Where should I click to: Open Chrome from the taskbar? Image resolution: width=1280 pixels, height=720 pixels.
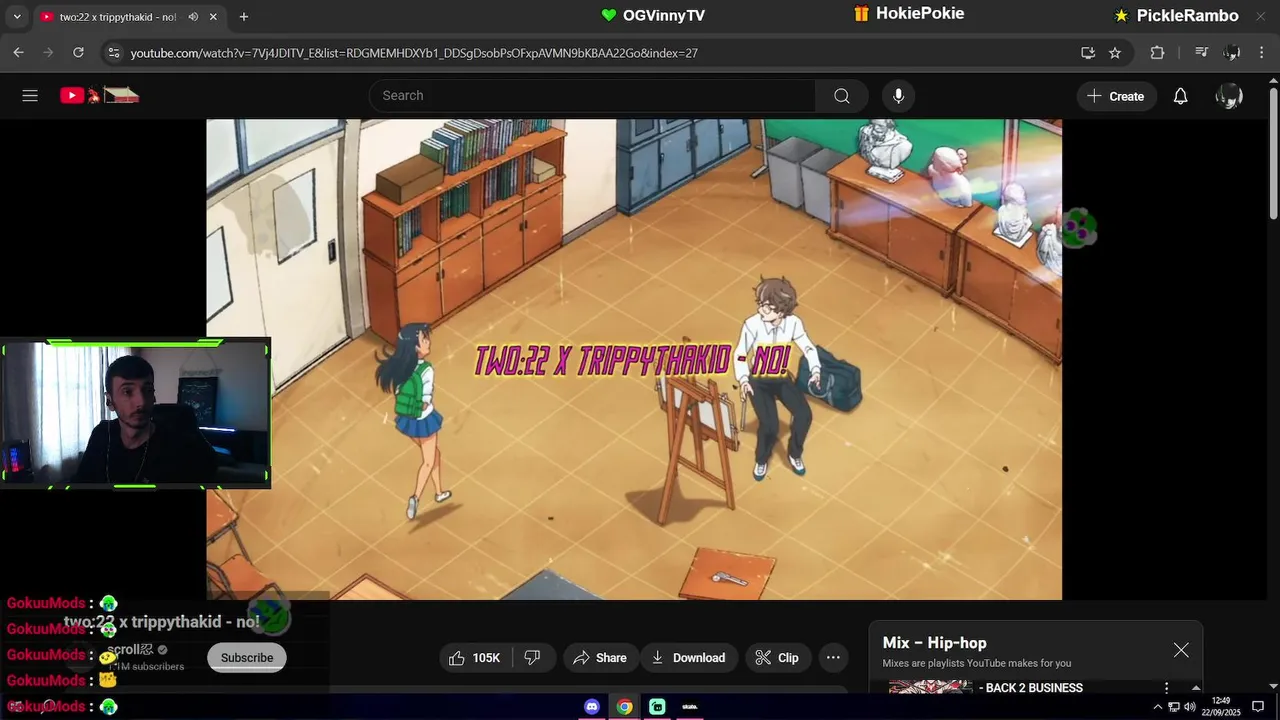coord(624,707)
